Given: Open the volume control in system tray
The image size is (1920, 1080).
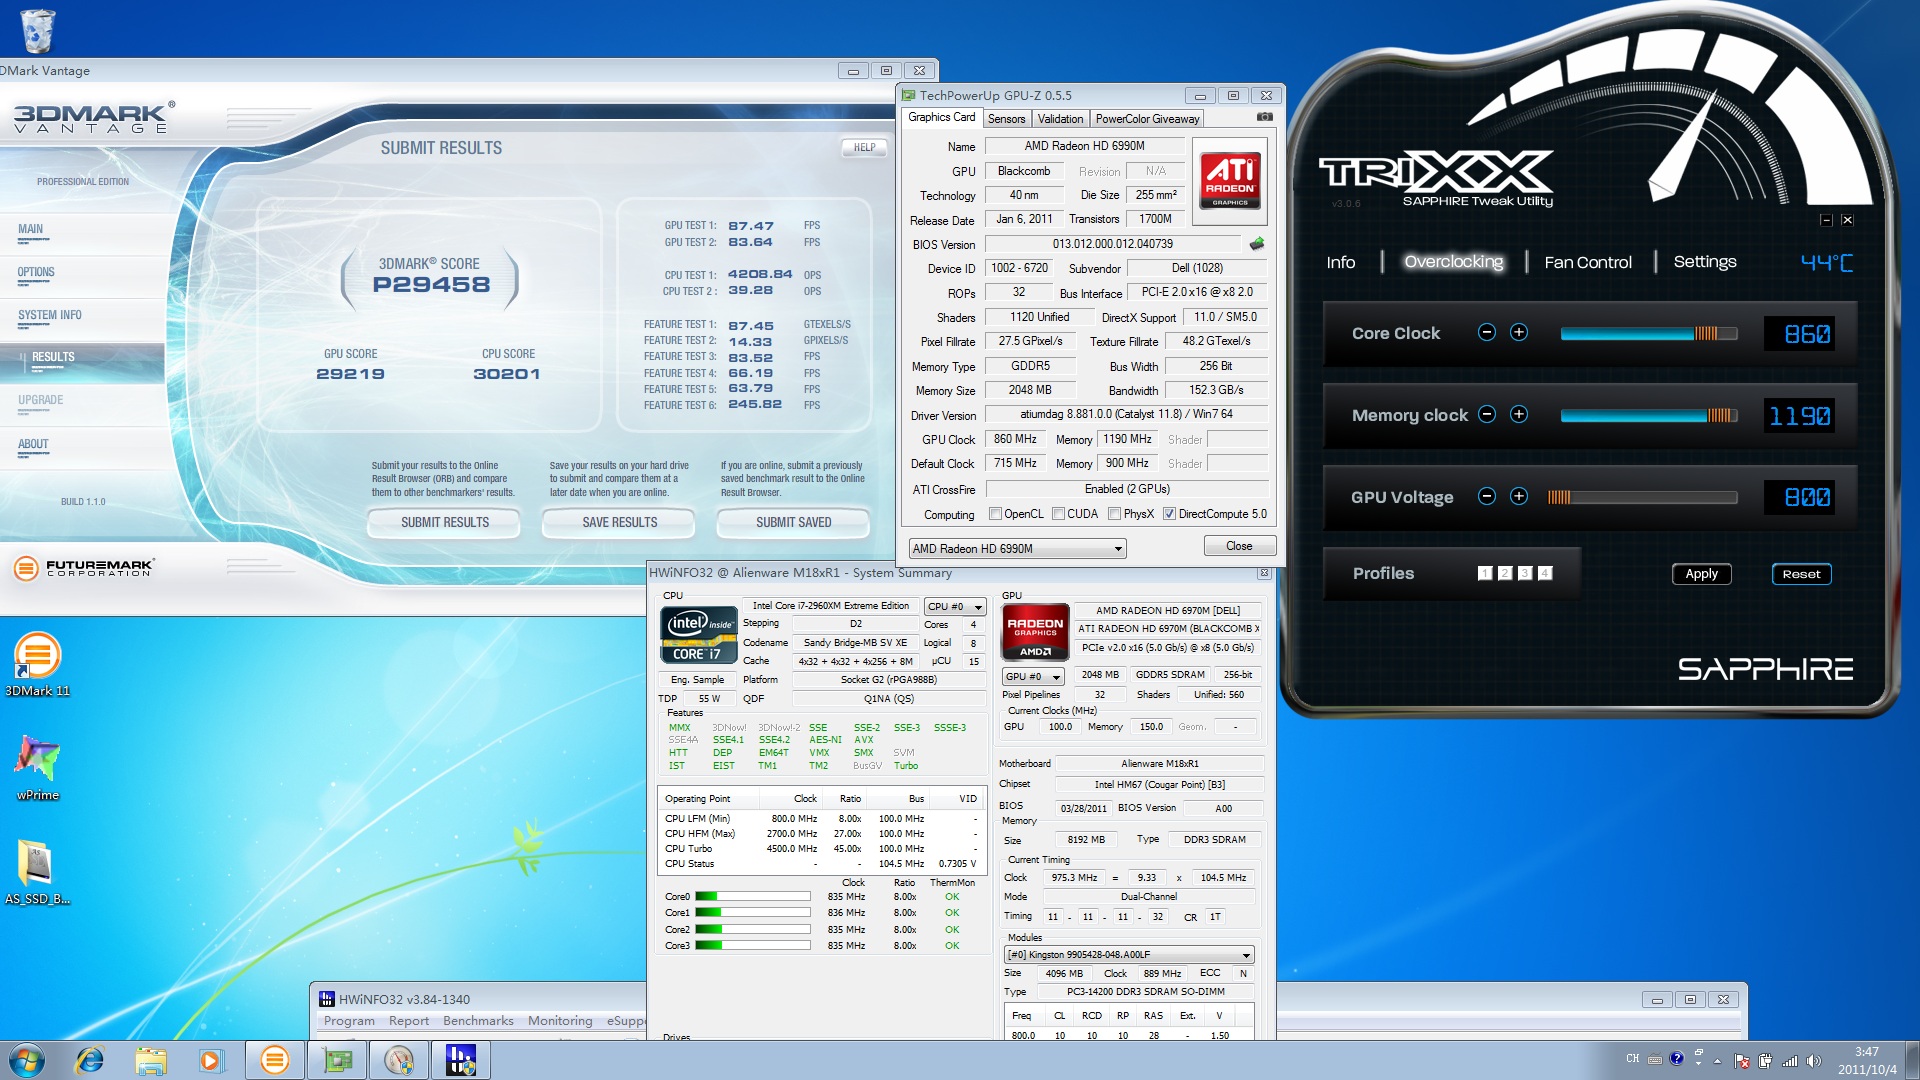Looking at the screenshot, I should pos(1813,1061).
